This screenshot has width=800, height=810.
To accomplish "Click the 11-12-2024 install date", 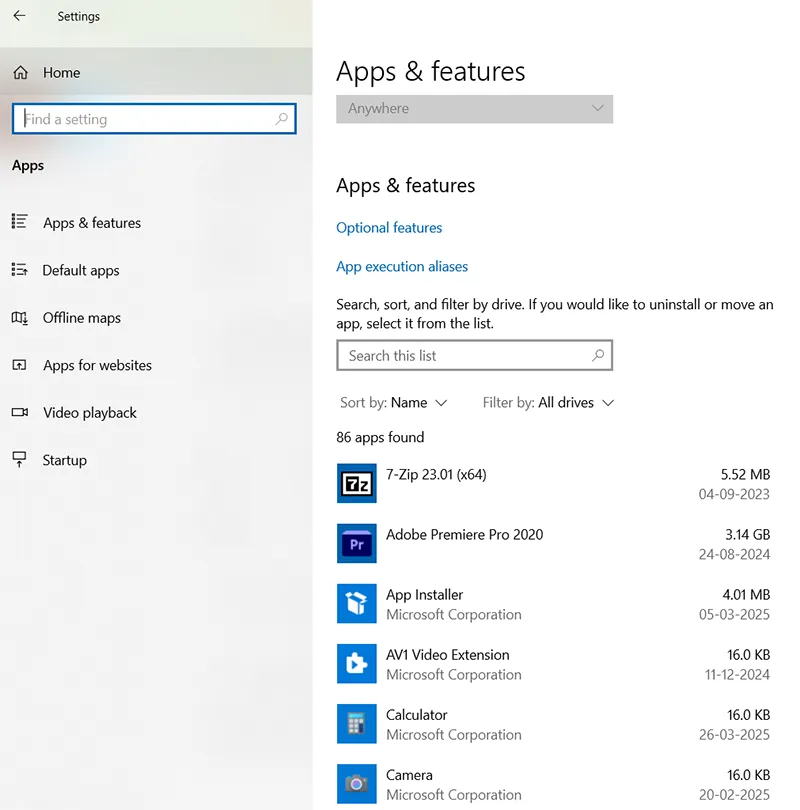I will (x=737, y=674).
